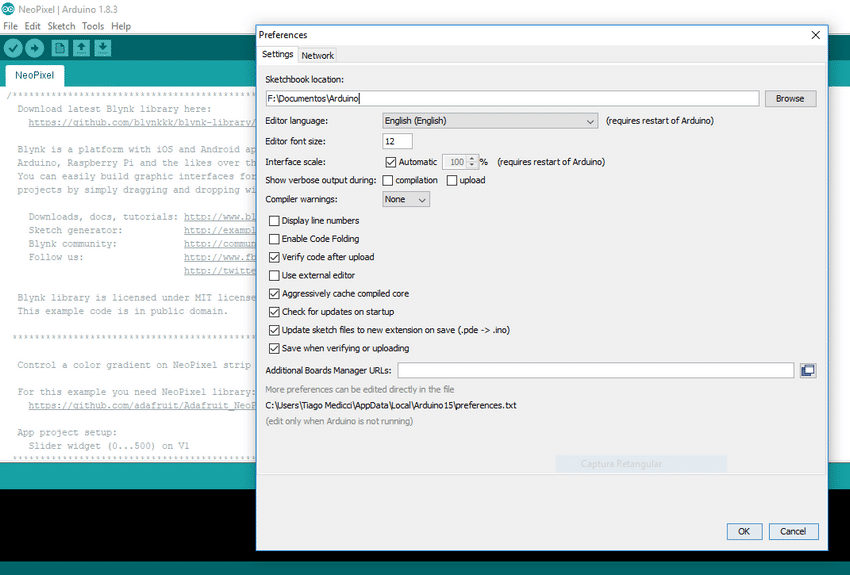Enable Code Folding checkbox
850x575 pixels.
tap(274, 239)
